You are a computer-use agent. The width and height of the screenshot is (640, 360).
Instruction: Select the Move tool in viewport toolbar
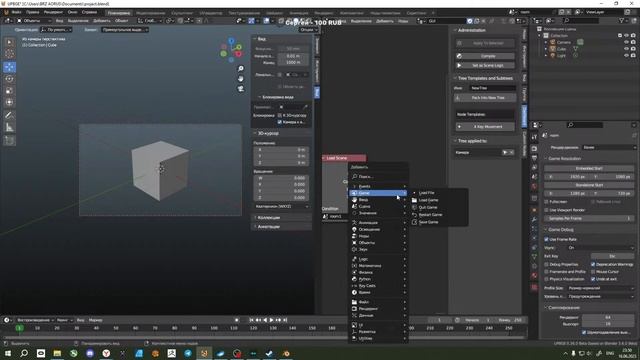(9, 67)
